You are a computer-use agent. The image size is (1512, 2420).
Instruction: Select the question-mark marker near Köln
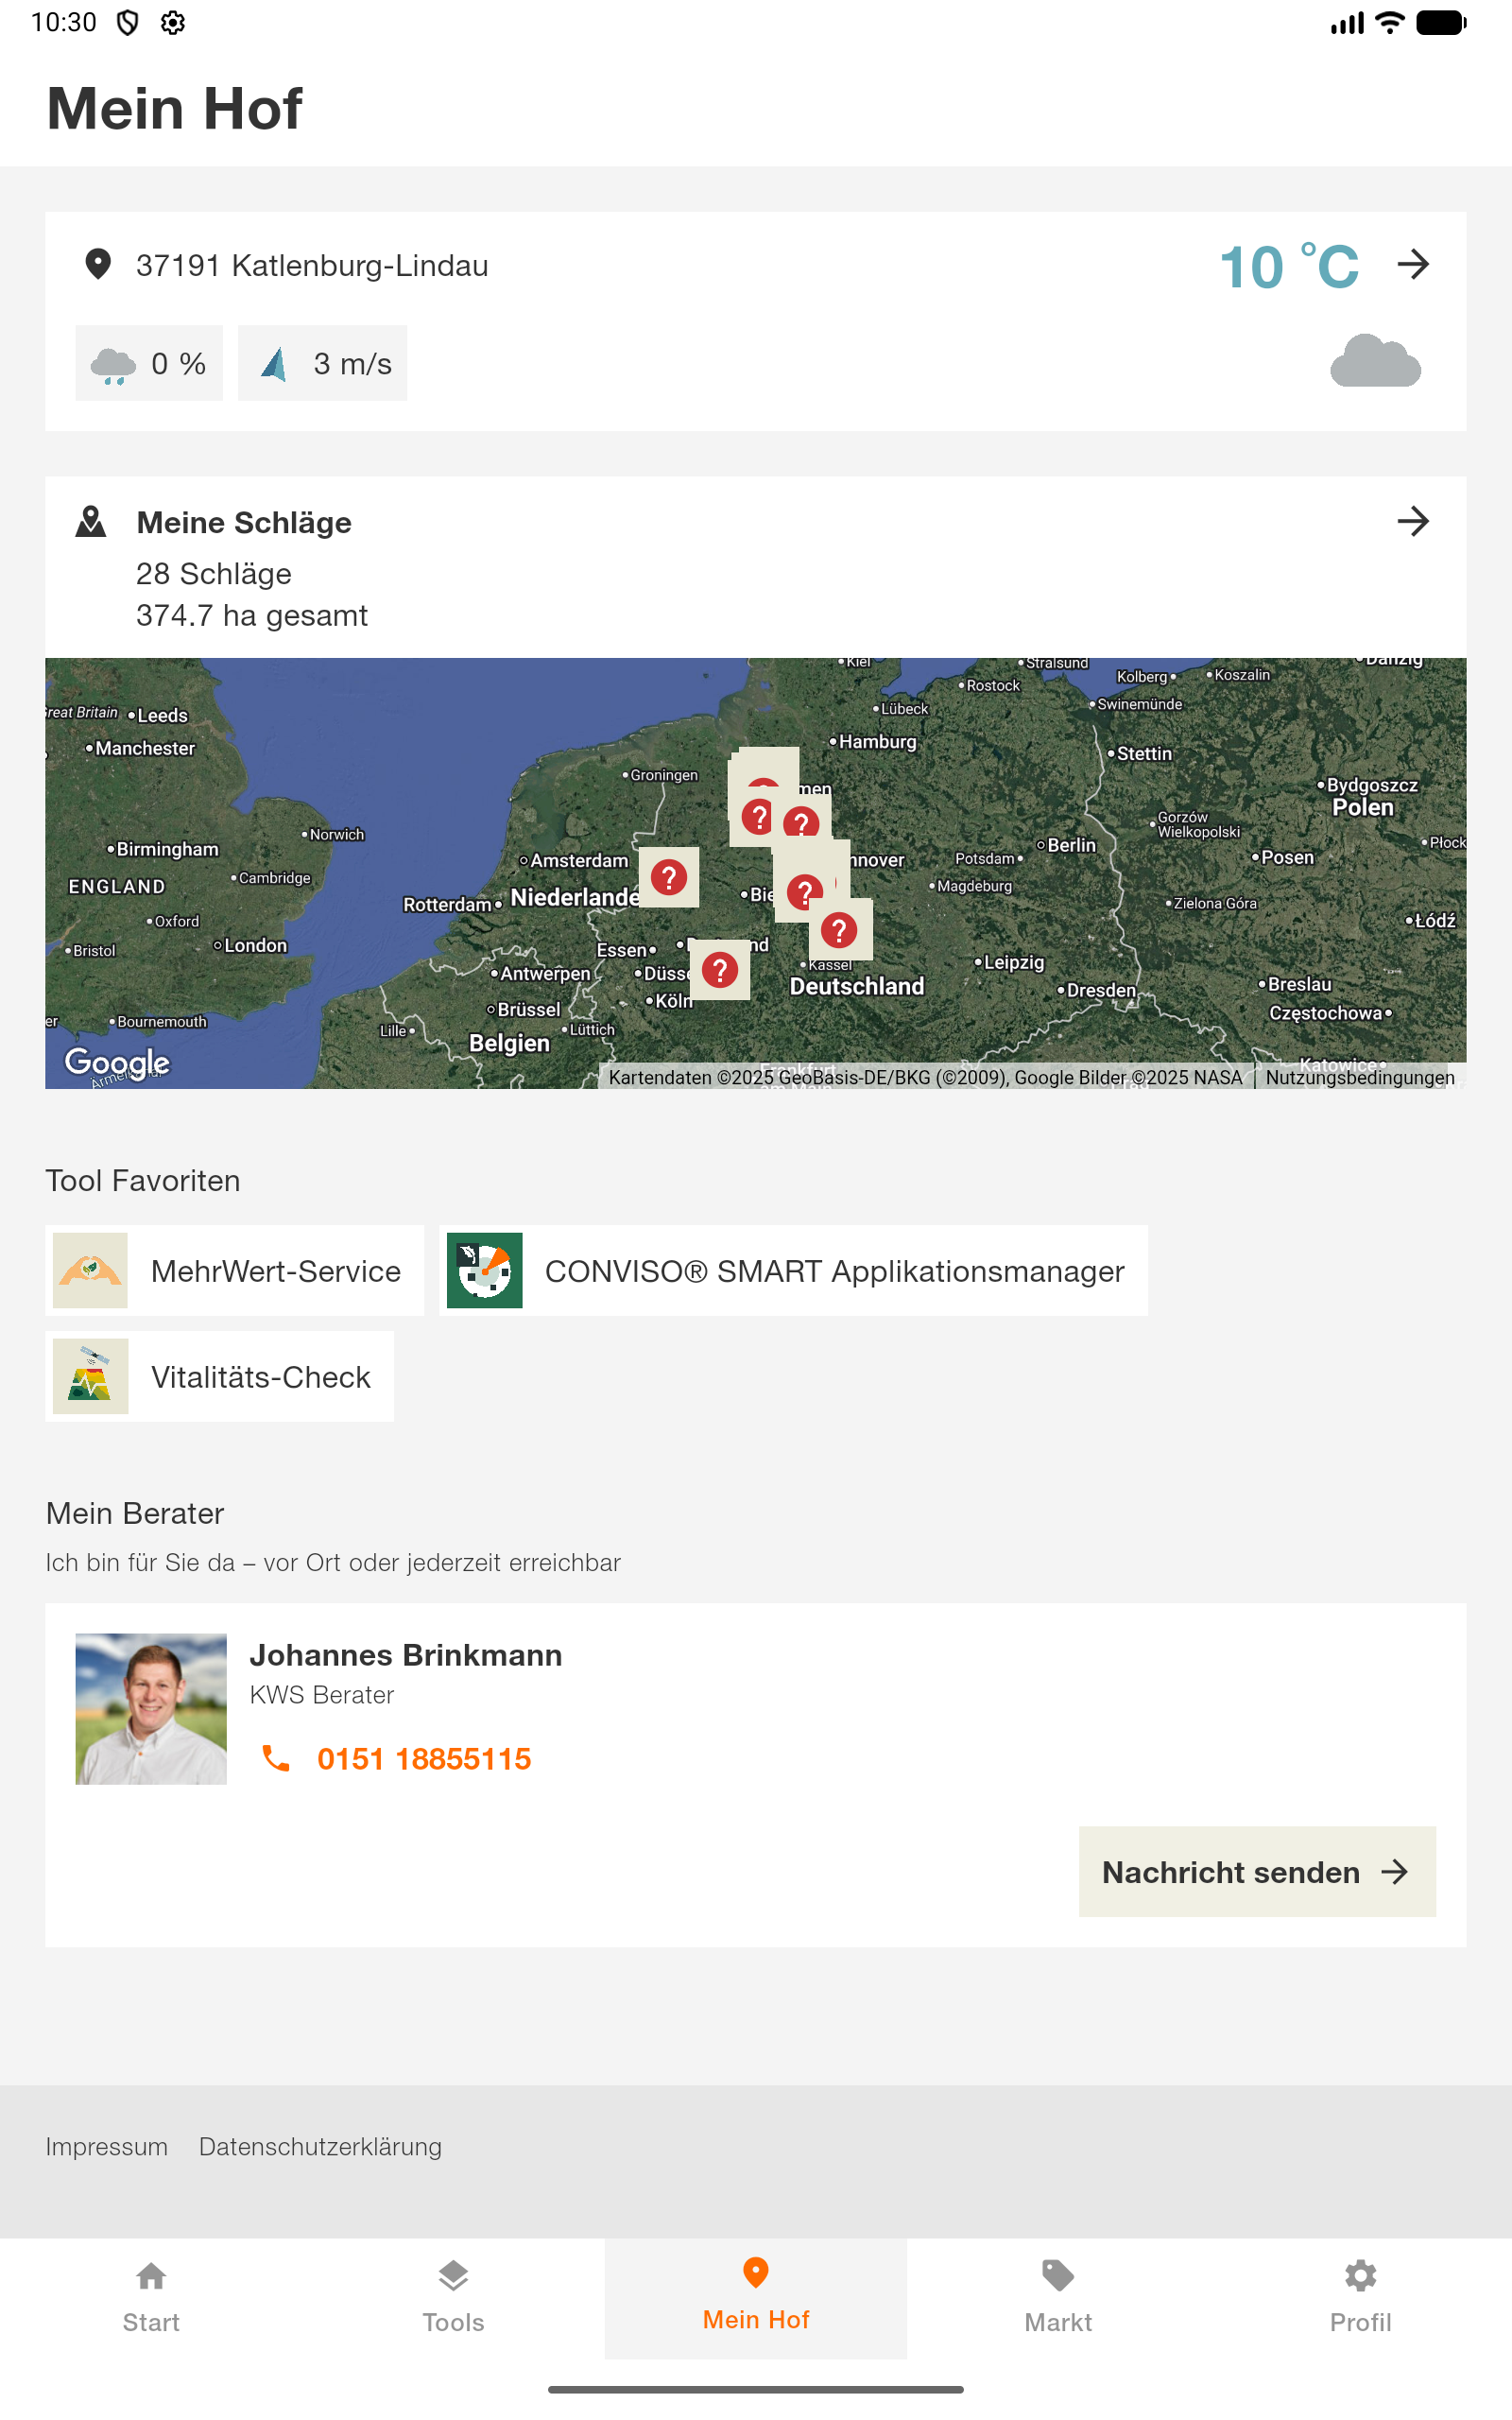click(x=720, y=969)
